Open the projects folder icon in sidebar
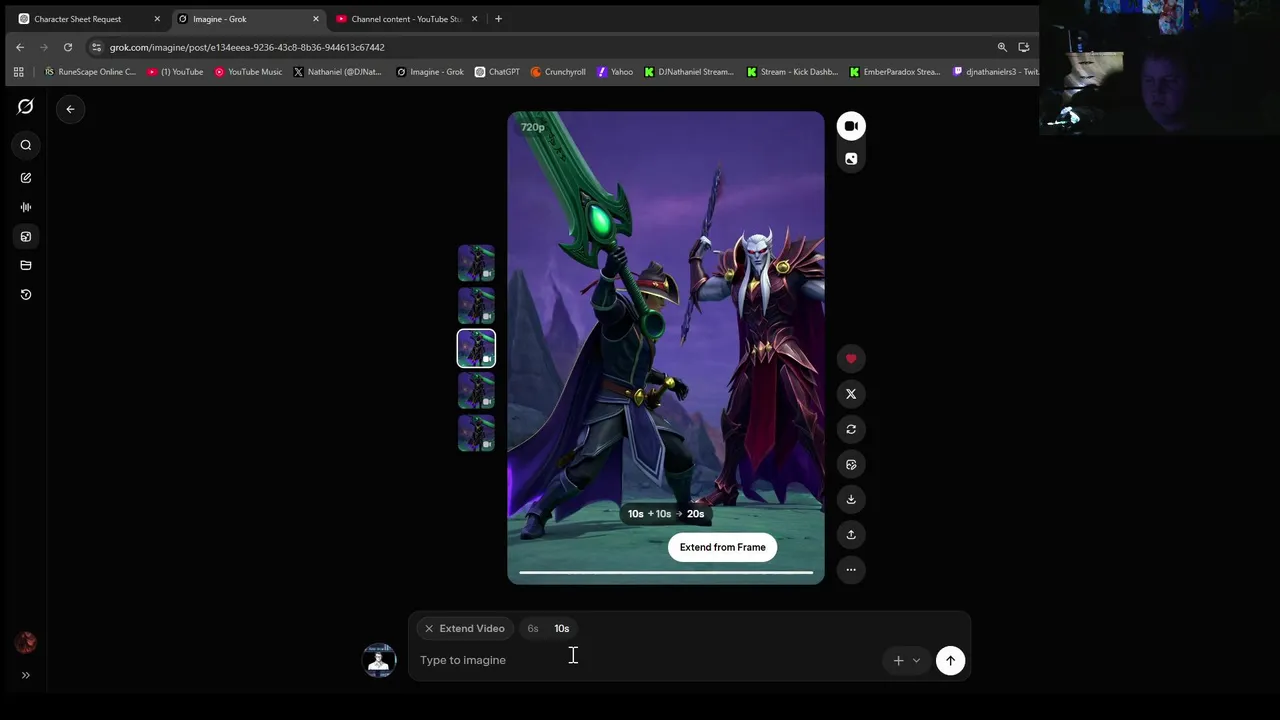Image resolution: width=1280 pixels, height=720 pixels. click(x=26, y=265)
